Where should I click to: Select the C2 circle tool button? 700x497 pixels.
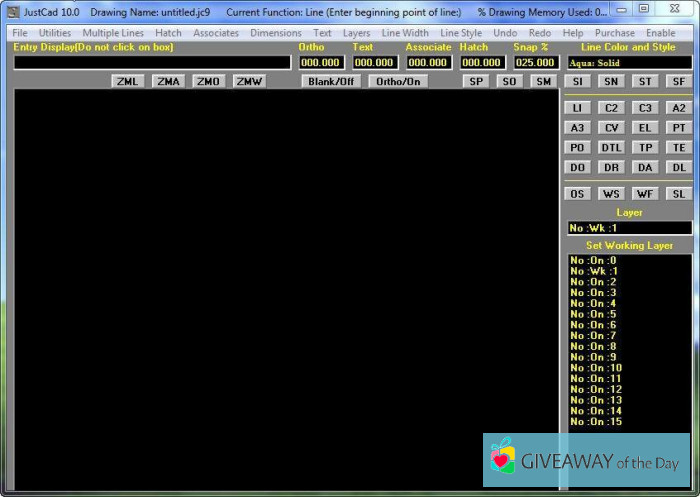pyautogui.click(x=611, y=108)
